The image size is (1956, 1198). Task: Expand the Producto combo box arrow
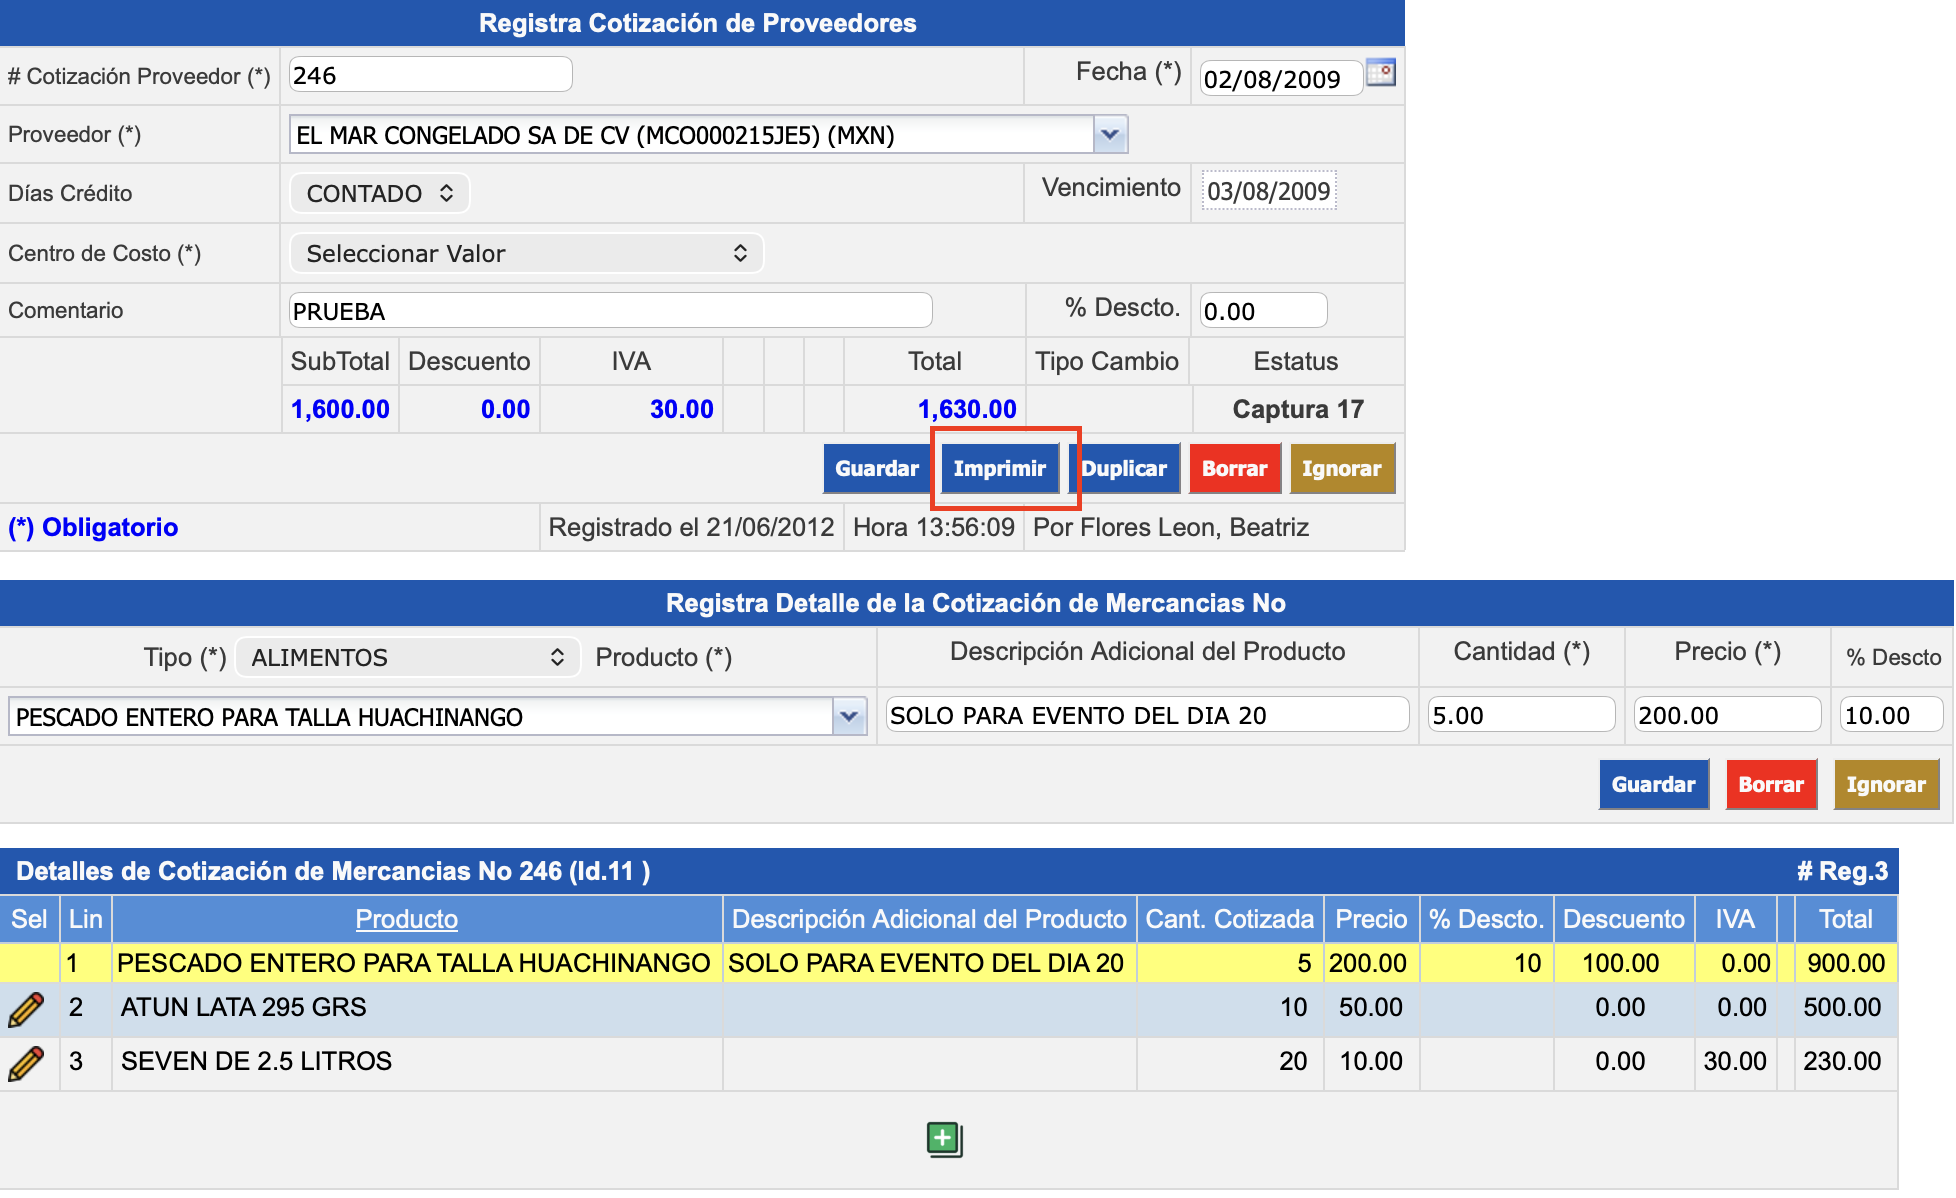click(849, 716)
